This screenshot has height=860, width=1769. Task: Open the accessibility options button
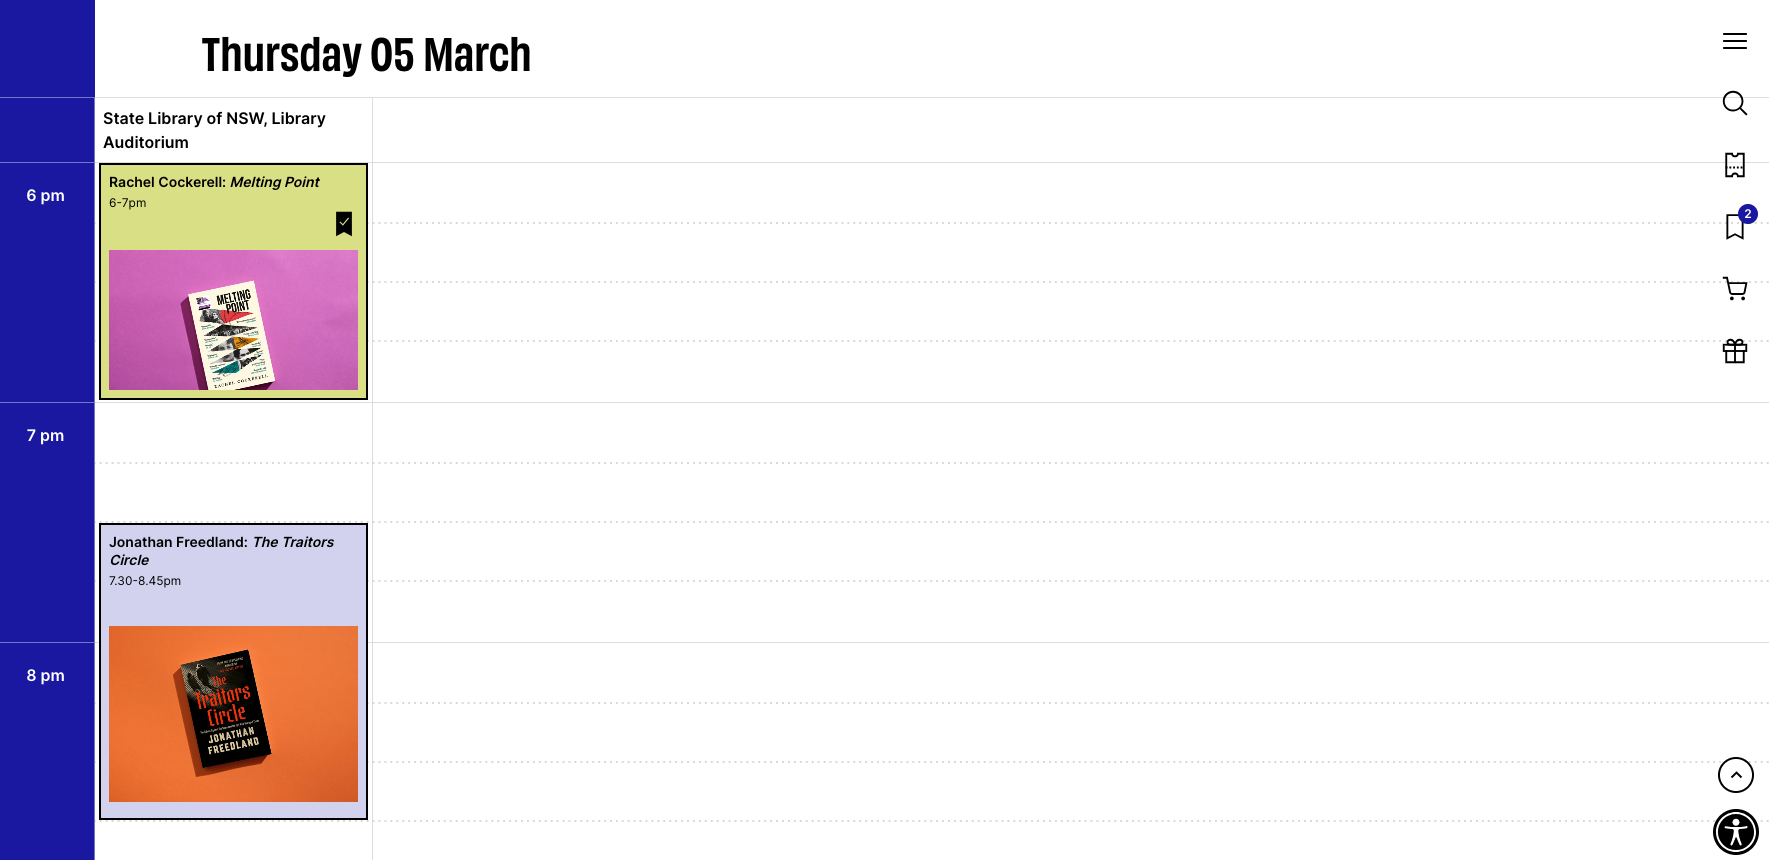(1735, 832)
